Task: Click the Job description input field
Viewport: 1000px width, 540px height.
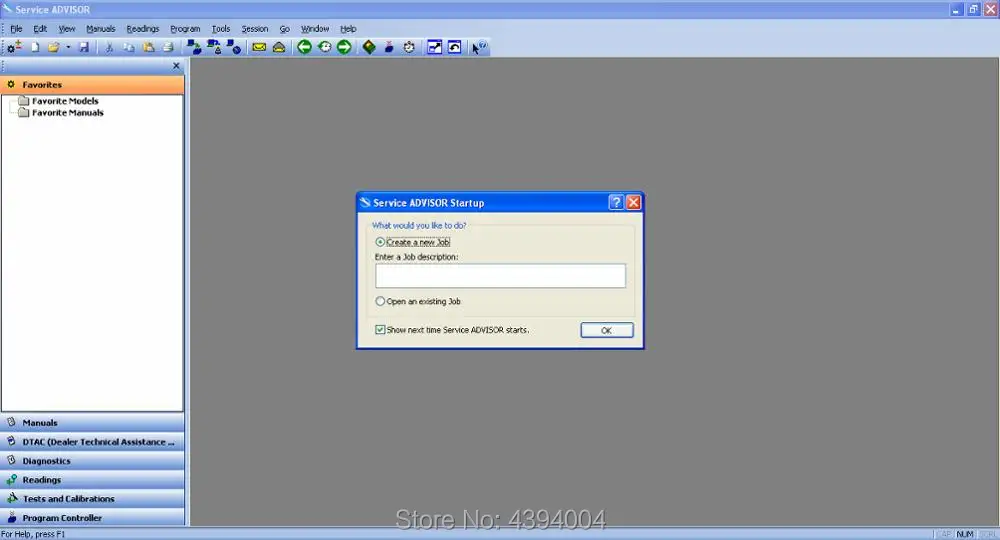Action: tap(500, 276)
